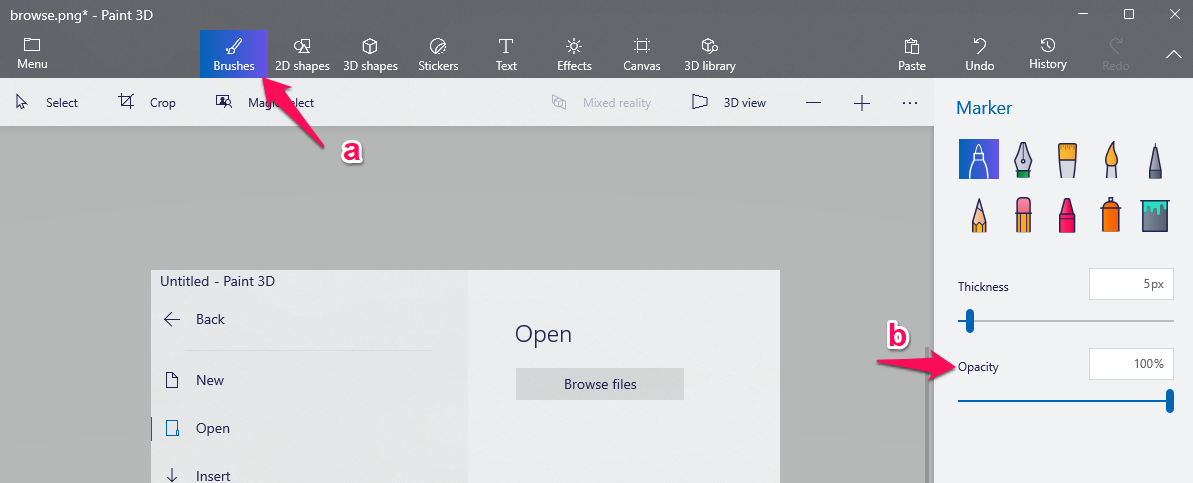Switch to the Stickers tab
Viewport: 1193px width, 483px height.
tap(438, 54)
